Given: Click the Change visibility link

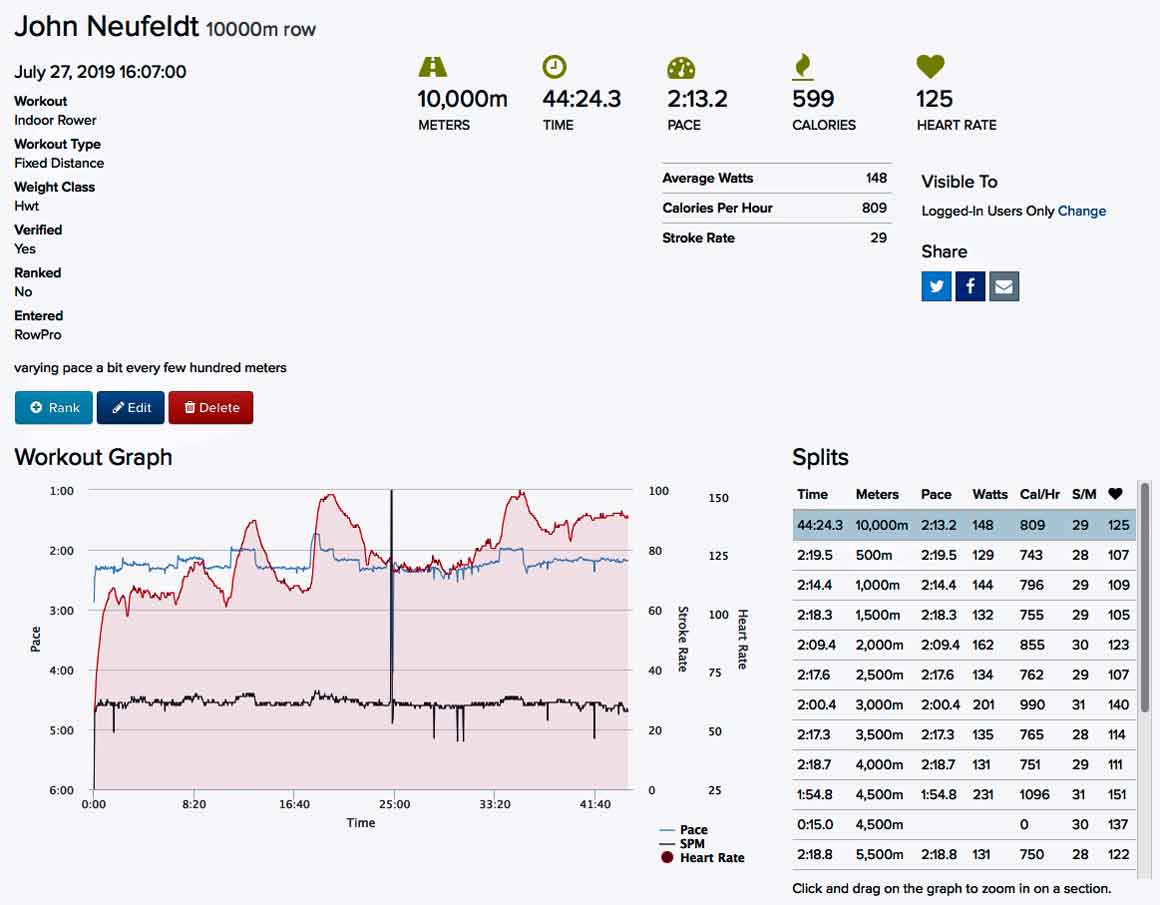Looking at the screenshot, I should [x=1082, y=211].
